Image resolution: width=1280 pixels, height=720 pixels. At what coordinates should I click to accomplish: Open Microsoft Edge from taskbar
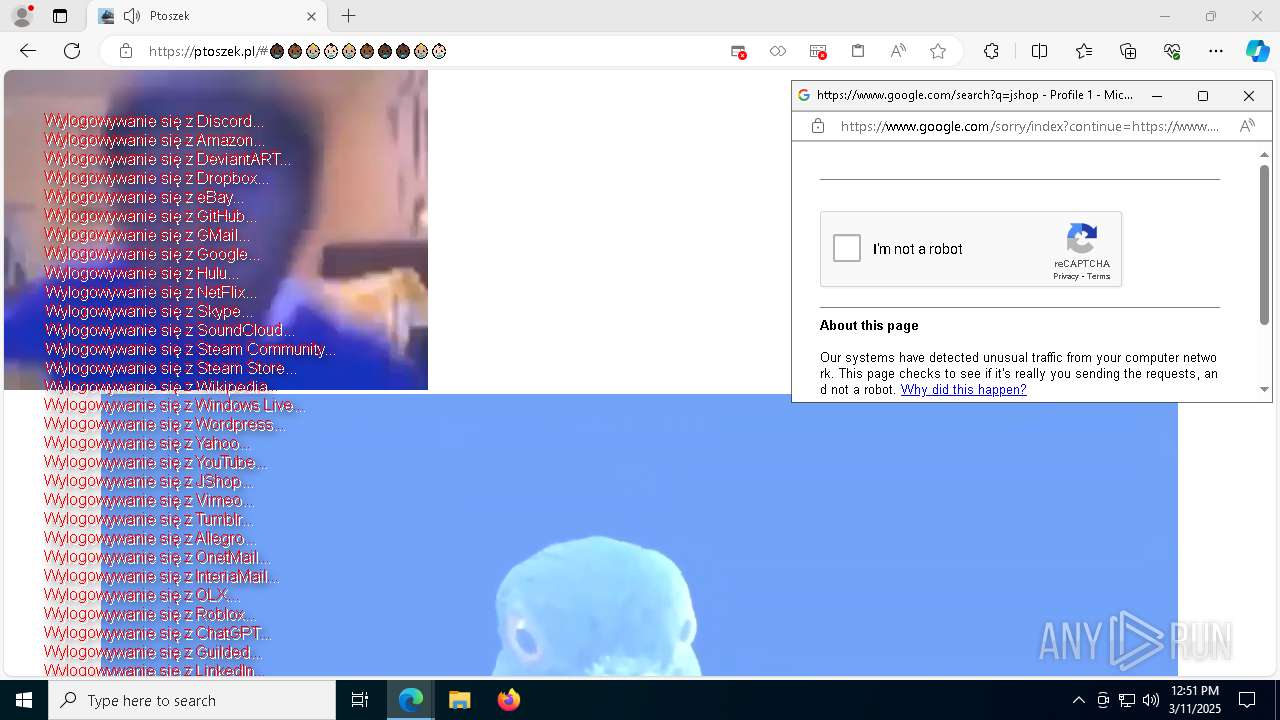pyautogui.click(x=411, y=700)
